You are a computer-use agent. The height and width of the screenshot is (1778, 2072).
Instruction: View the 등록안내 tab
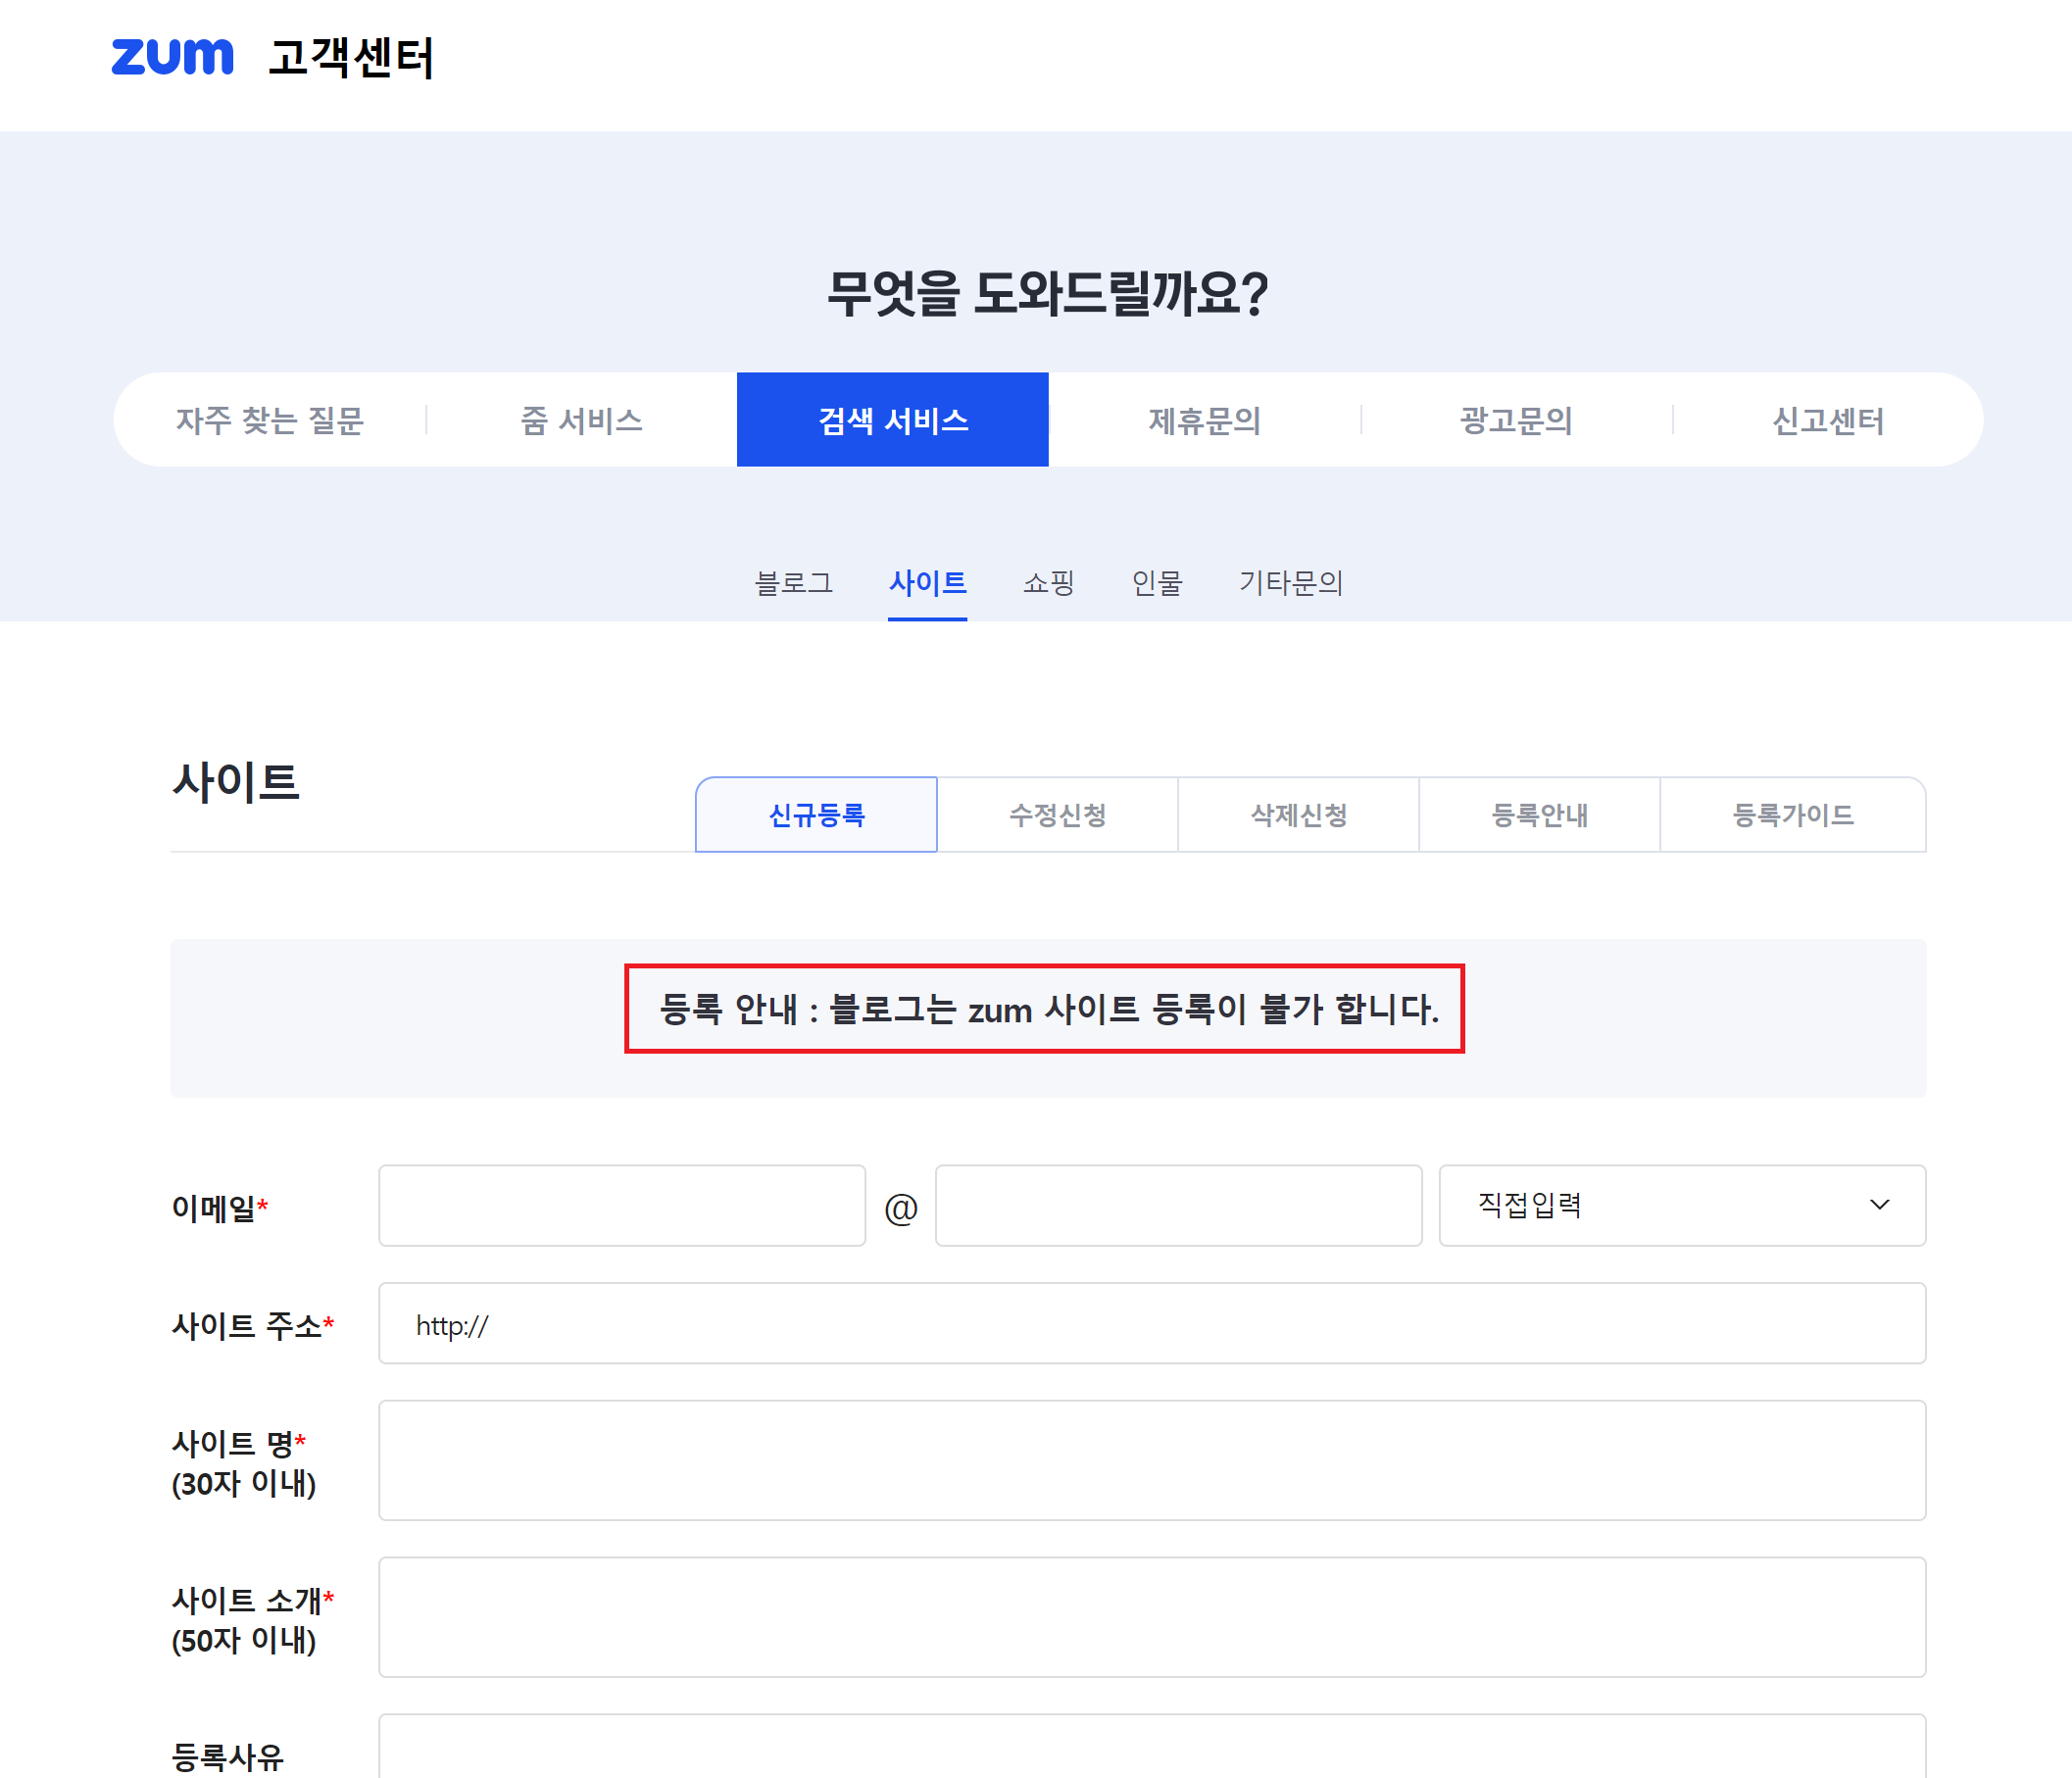[1539, 815]
